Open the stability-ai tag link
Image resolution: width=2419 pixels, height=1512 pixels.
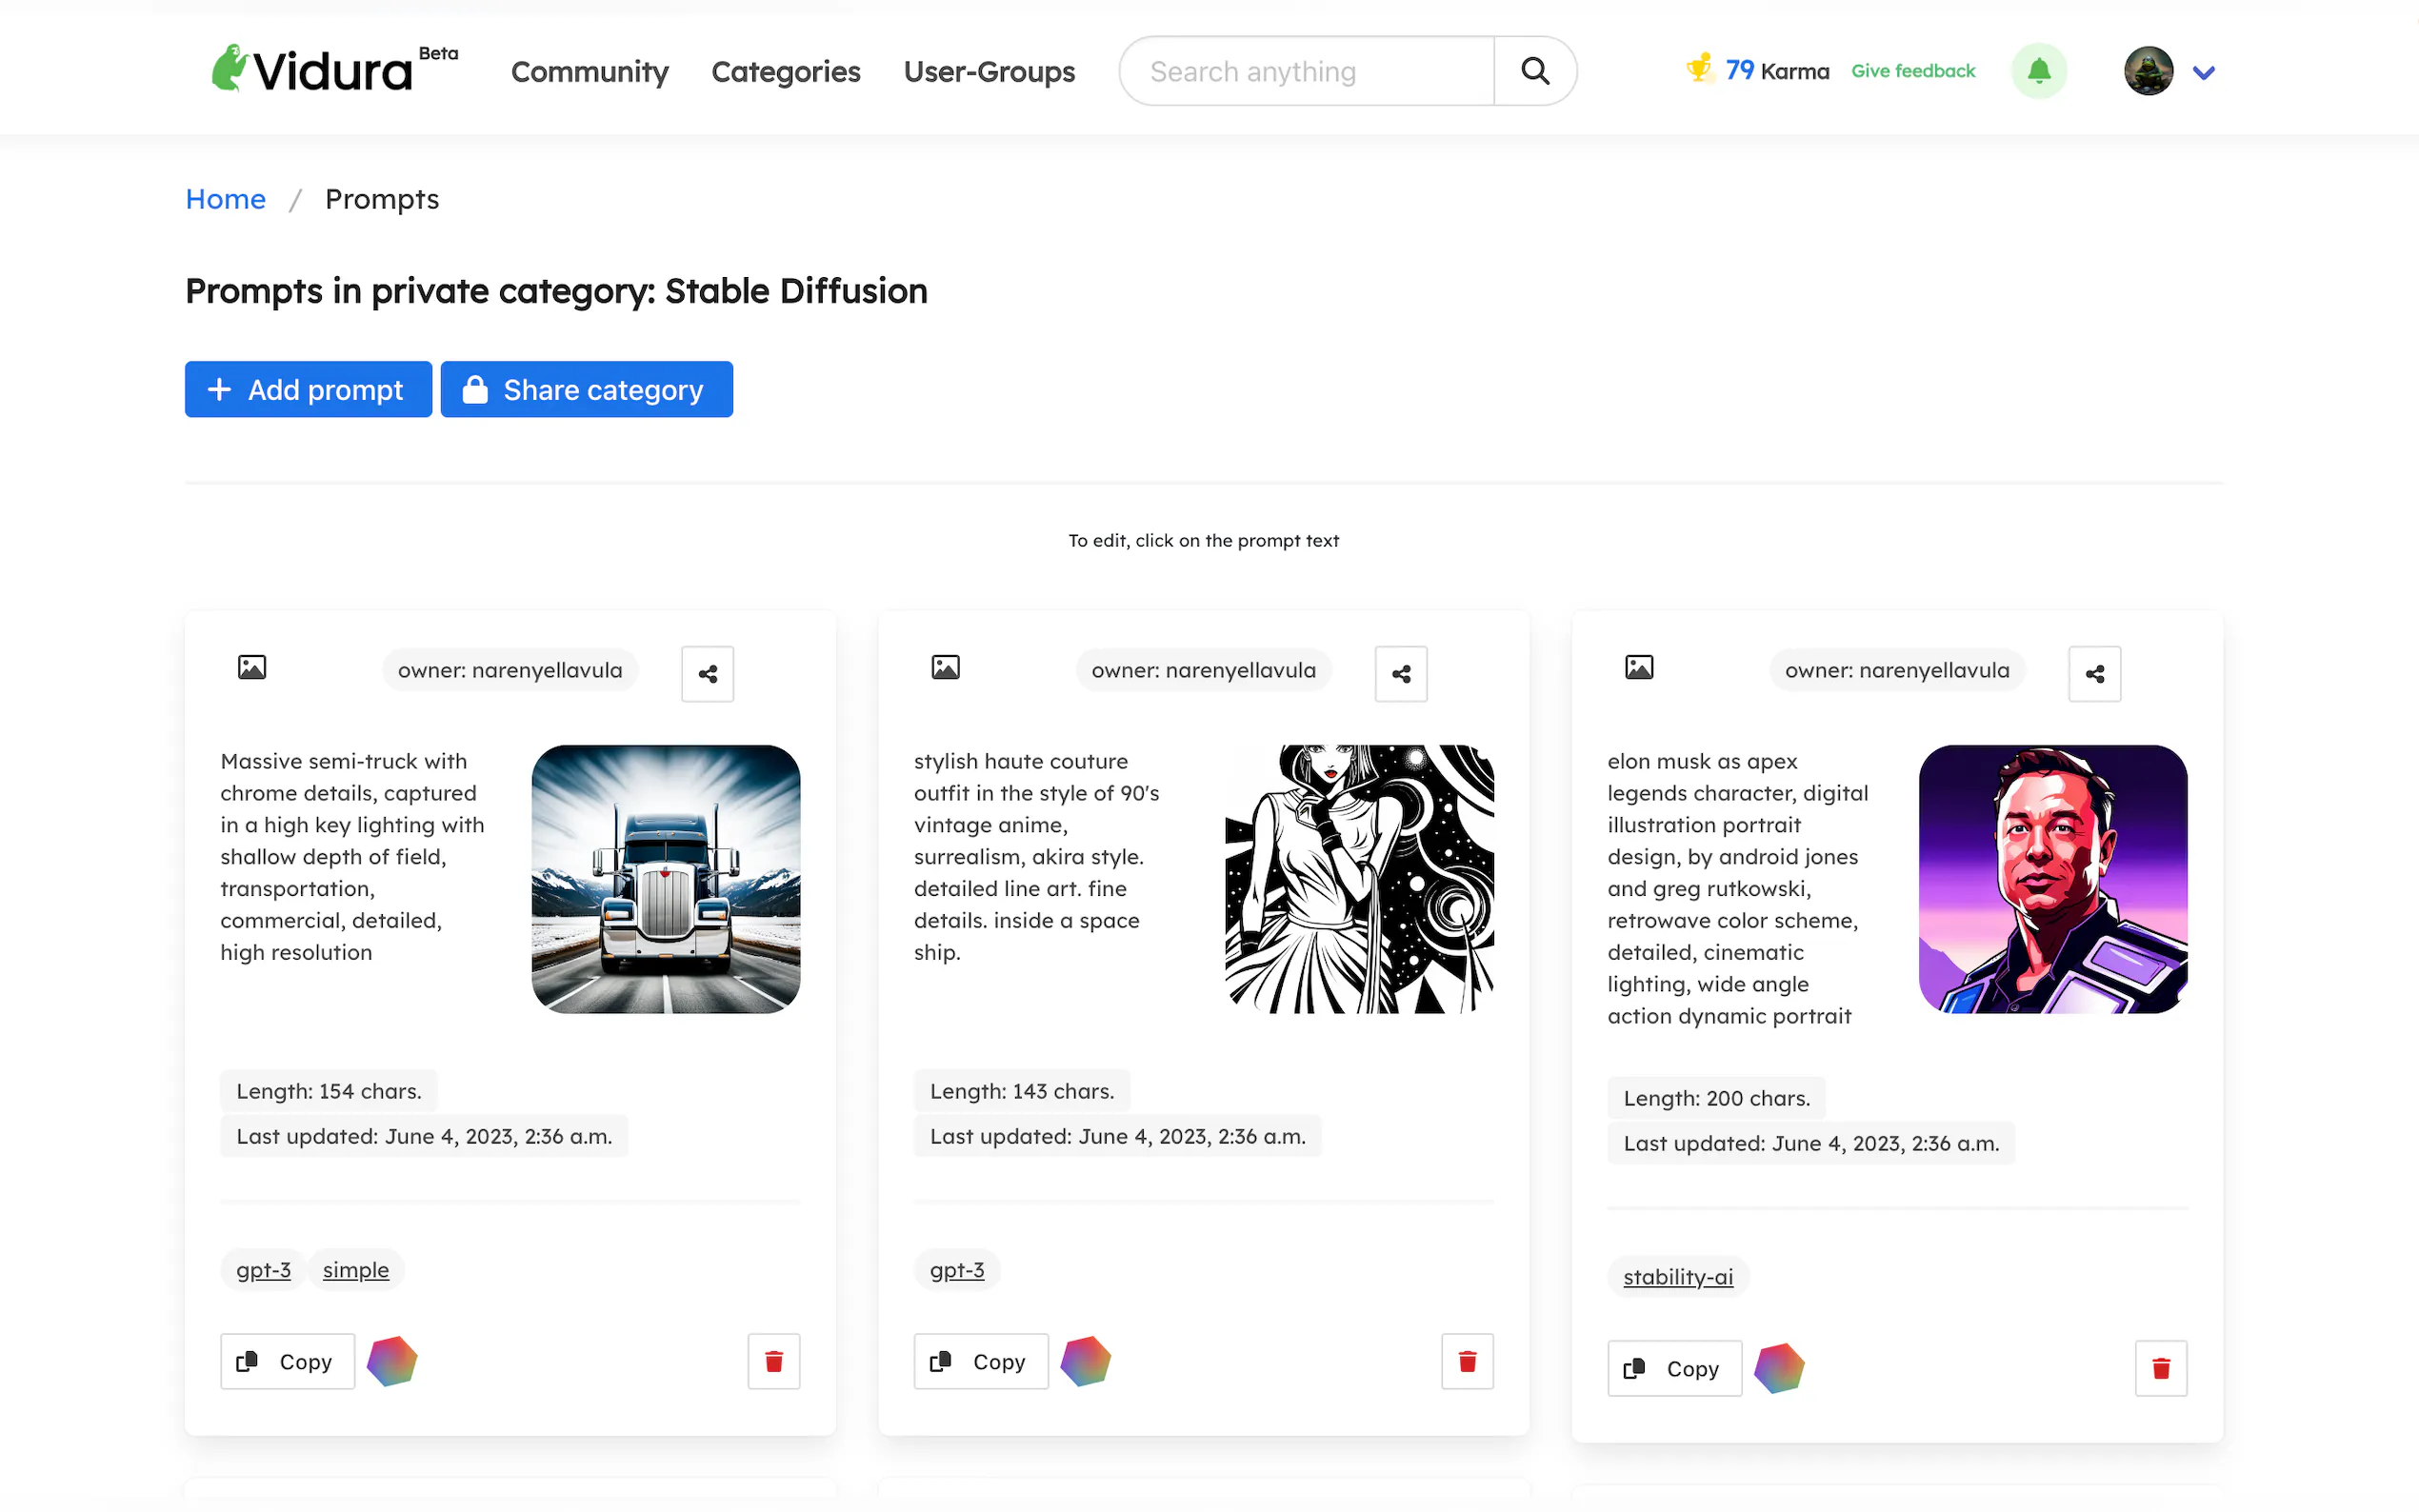pyautogui.click(x=1677, y=1276)
